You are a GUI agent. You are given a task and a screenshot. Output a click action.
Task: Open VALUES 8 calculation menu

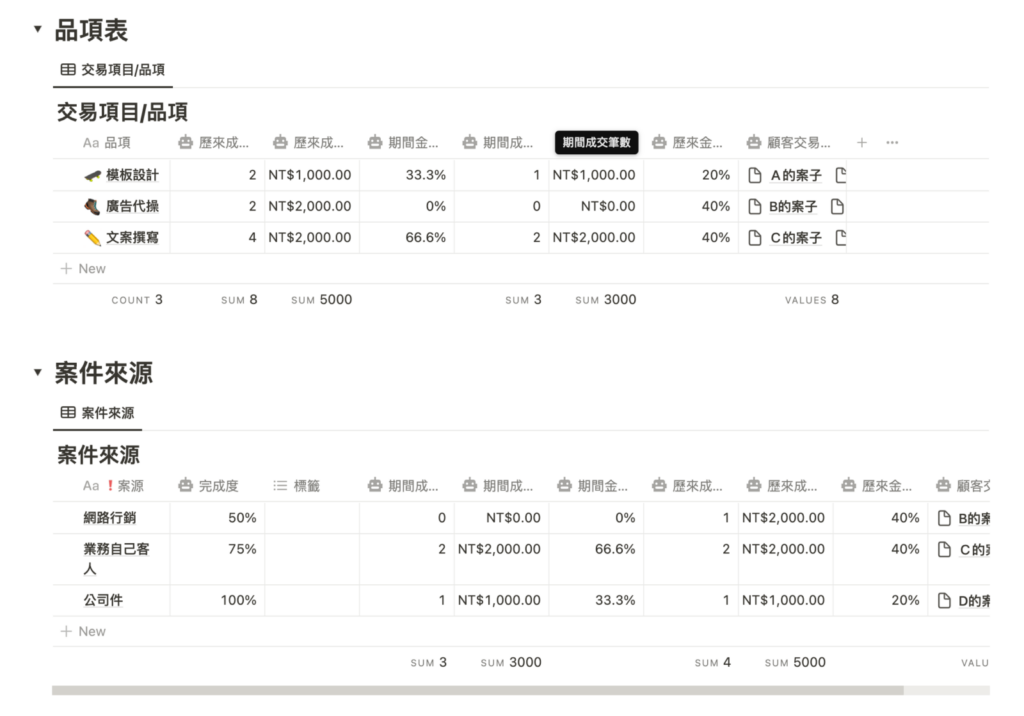[x=812, y=300]
